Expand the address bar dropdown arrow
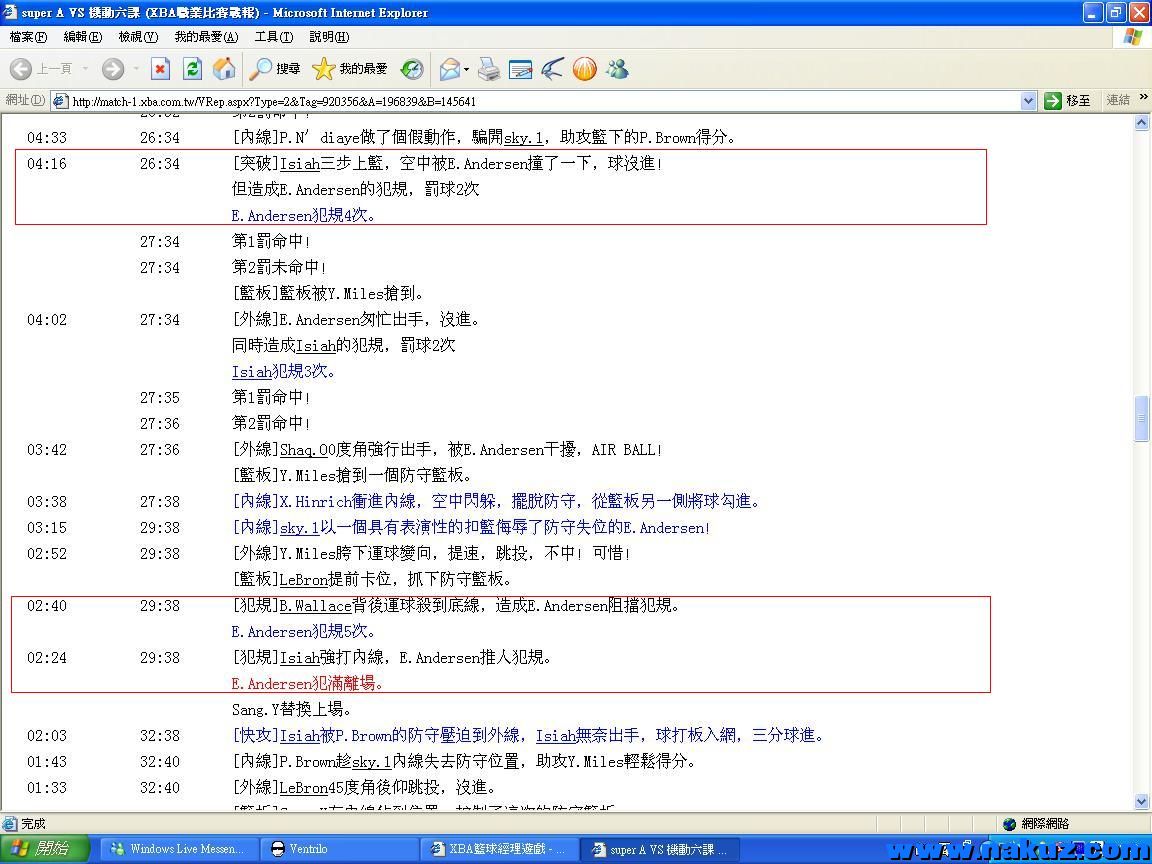1152x864 pixels. click(x=1028, y=100)
